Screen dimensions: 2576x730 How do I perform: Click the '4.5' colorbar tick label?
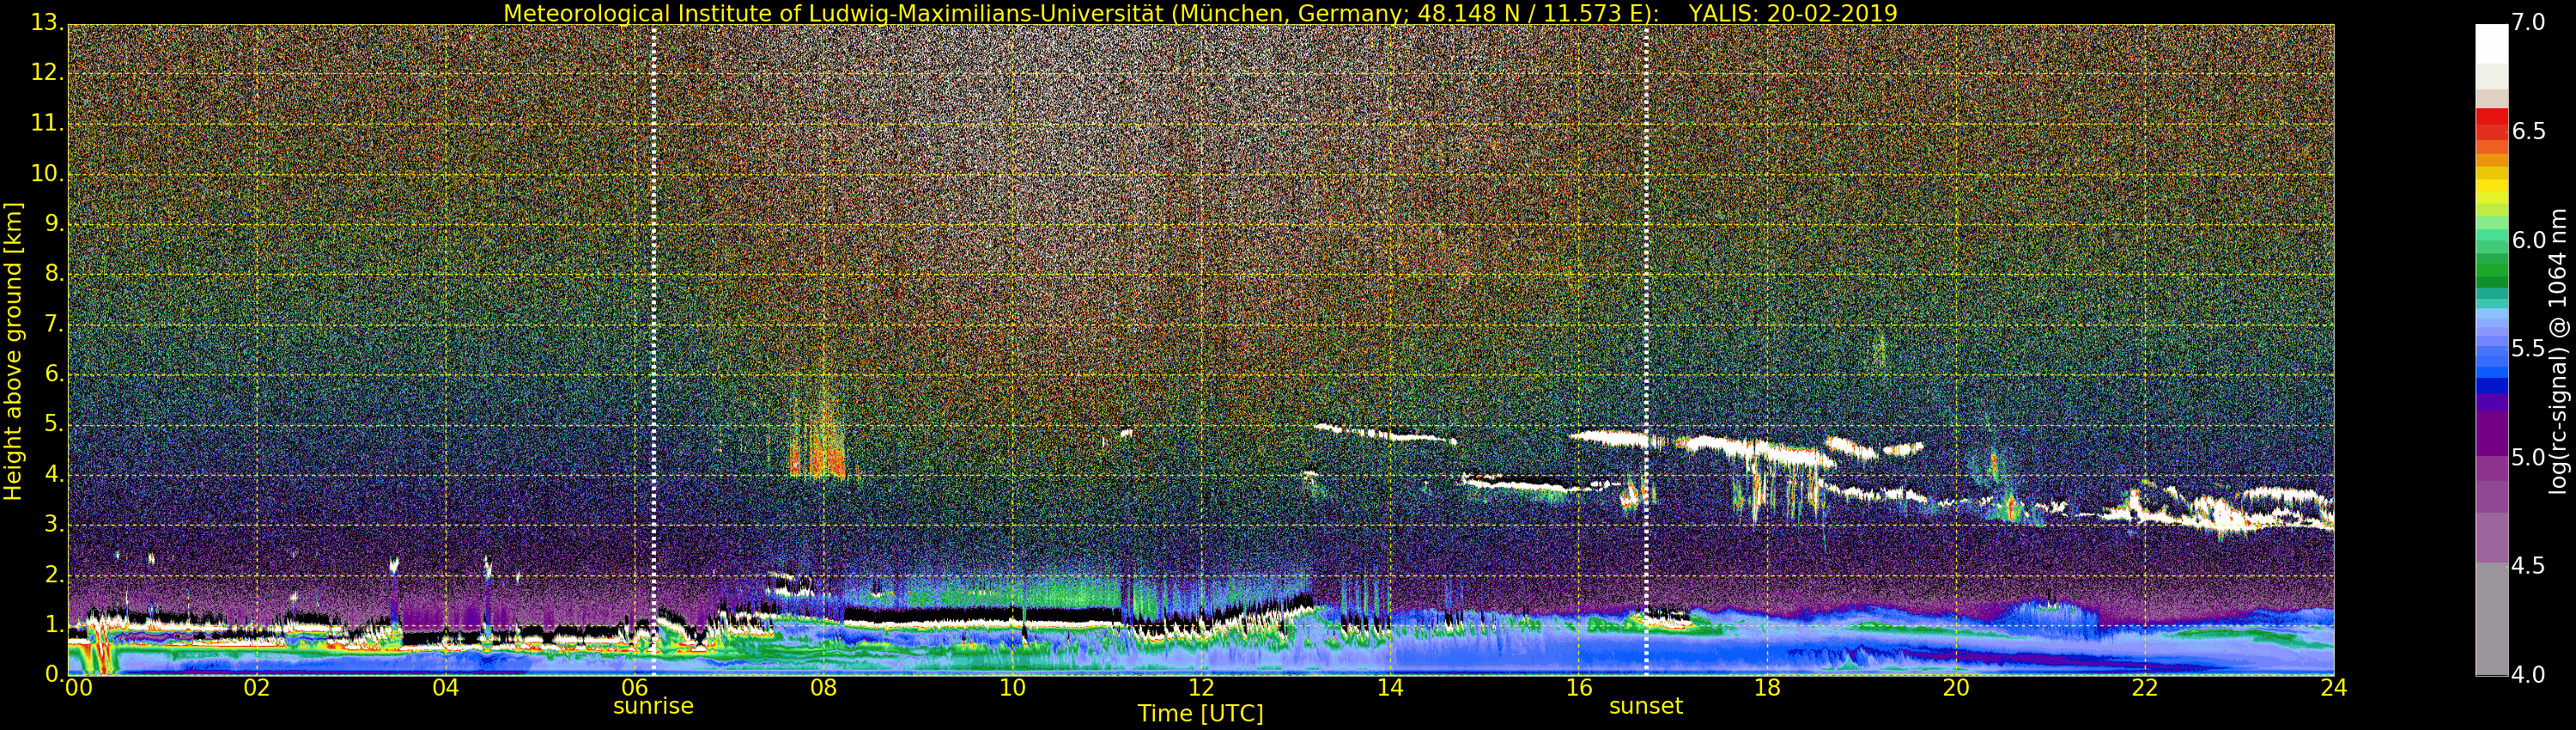click(x=2529, y=566)
